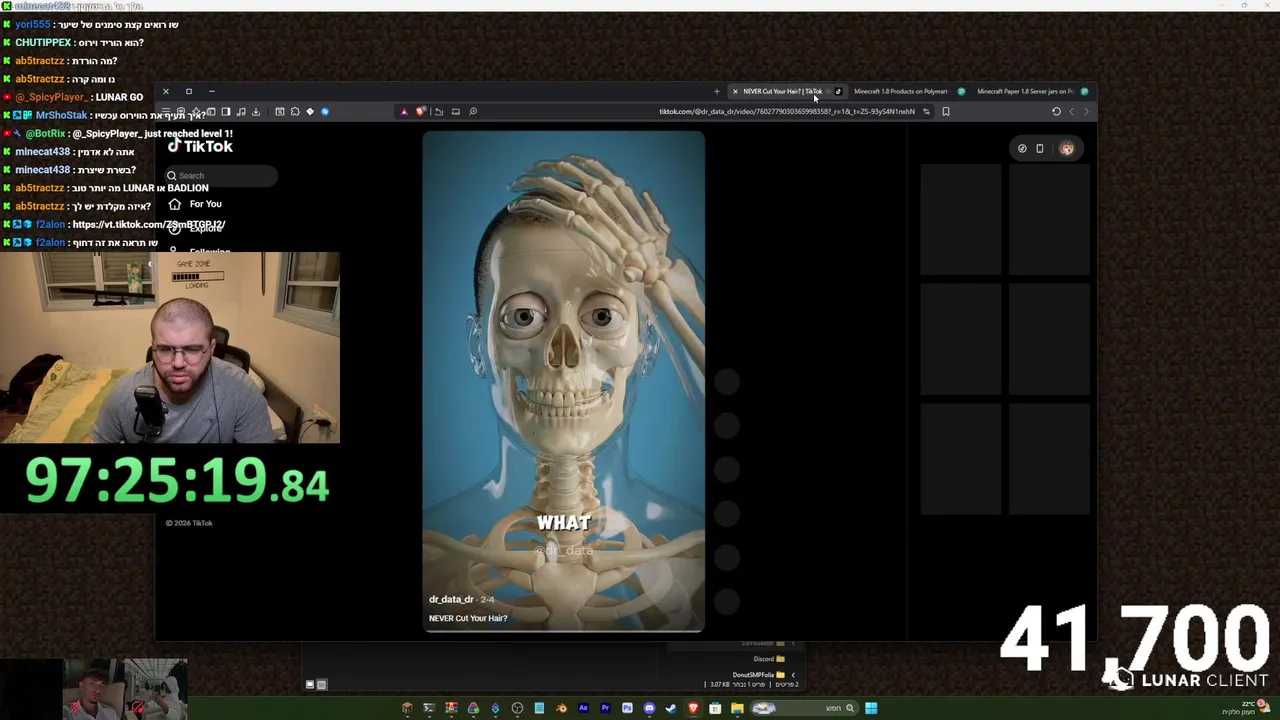Expand the DonutSMPFolia folder chevron
Screen dimensions: 1280x720
pos(793,674)
